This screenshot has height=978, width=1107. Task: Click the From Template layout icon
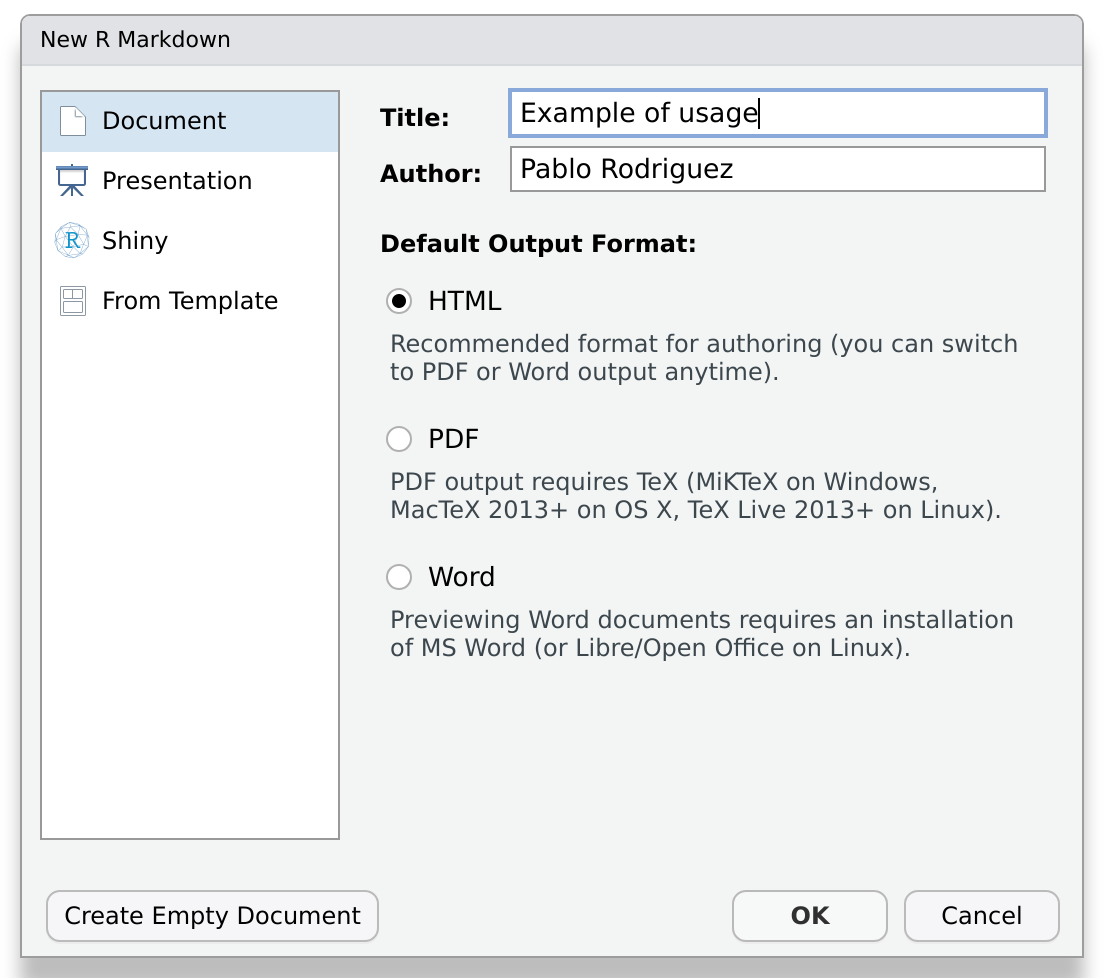pos(73,301)
